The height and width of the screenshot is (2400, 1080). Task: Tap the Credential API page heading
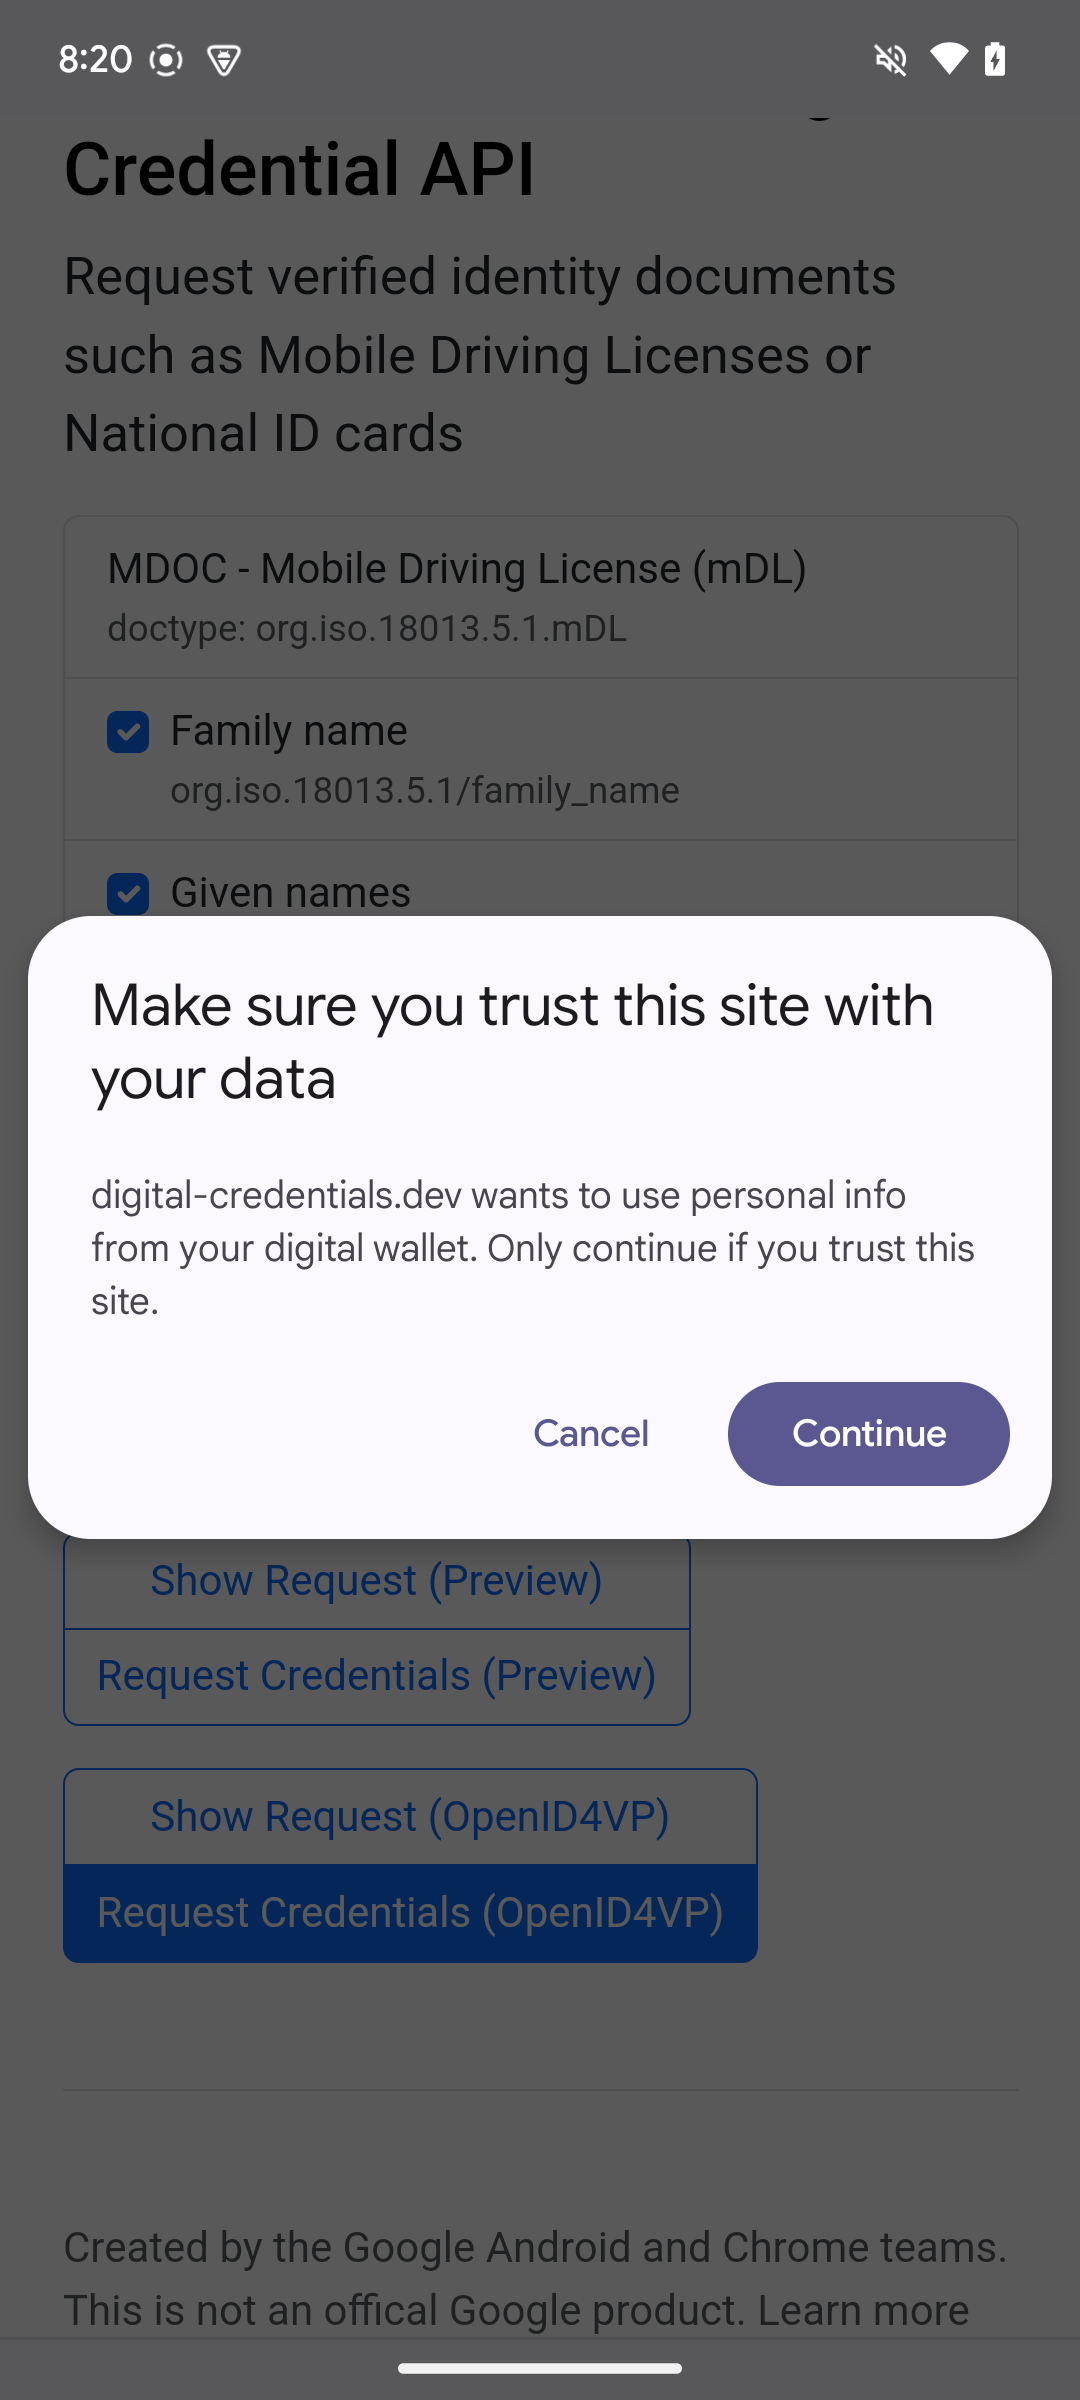(300, 170)
